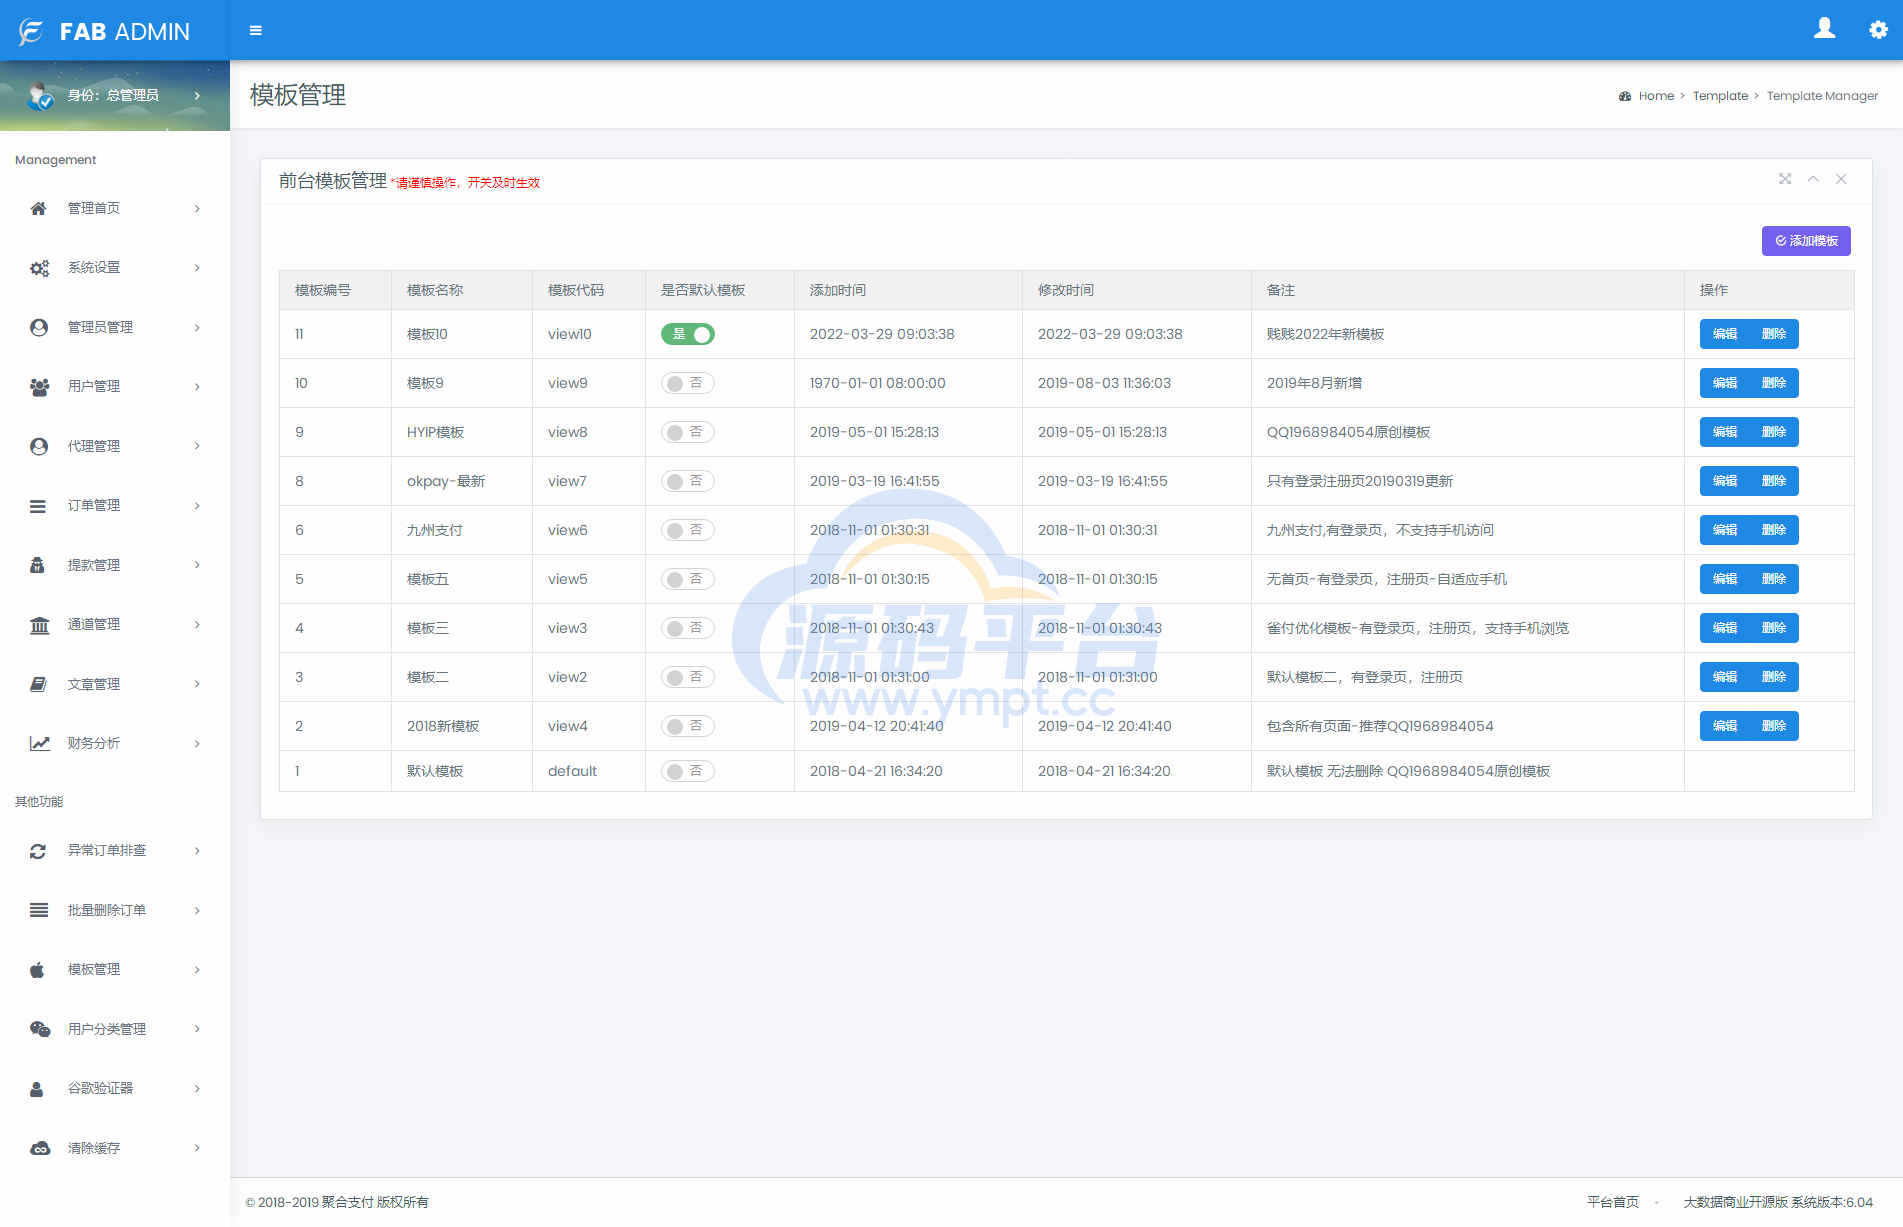Click the home icon beside 管理首页
This screenshot has width=1903, height=1227.
point(39,208)
